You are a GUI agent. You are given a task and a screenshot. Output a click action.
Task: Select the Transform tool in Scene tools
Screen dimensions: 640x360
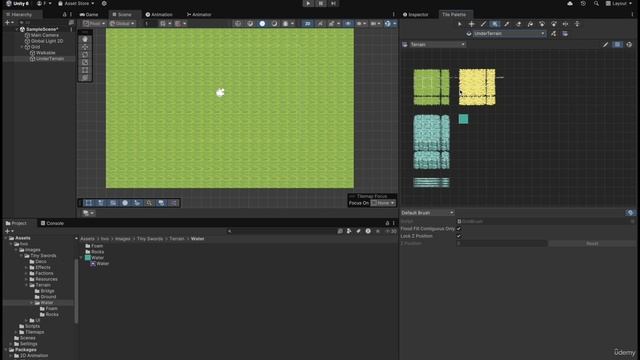pyautogui.click(x=85, y=78)
